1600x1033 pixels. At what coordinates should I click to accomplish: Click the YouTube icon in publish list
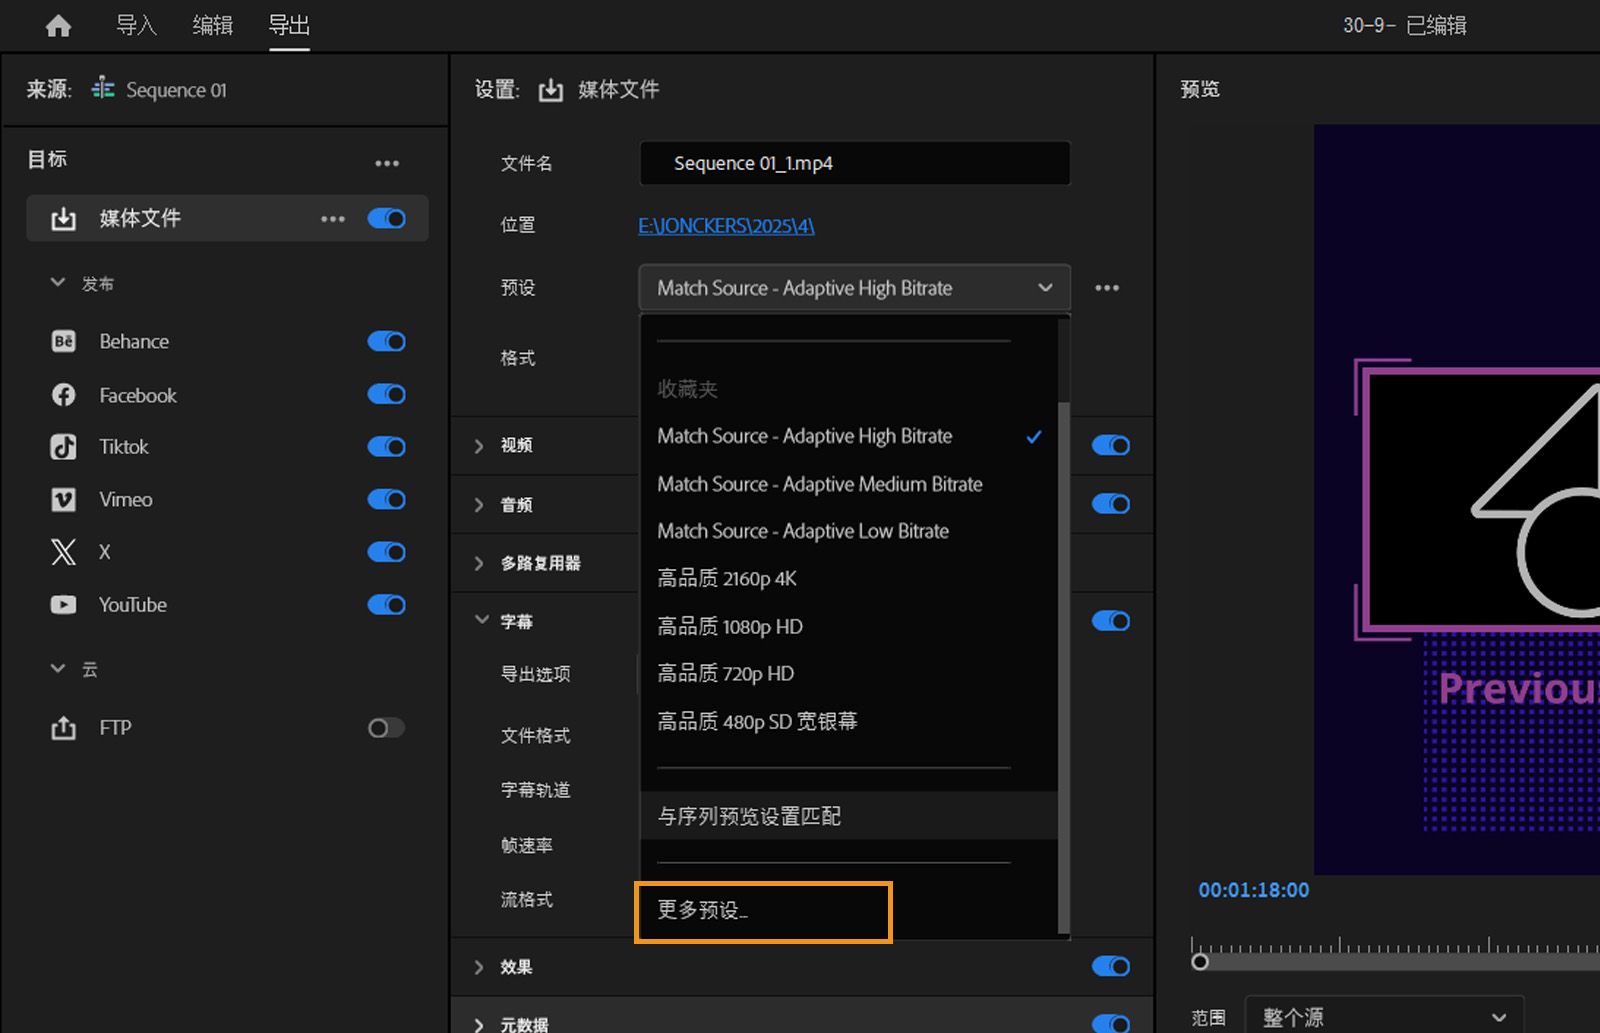[x=63, y=604]
